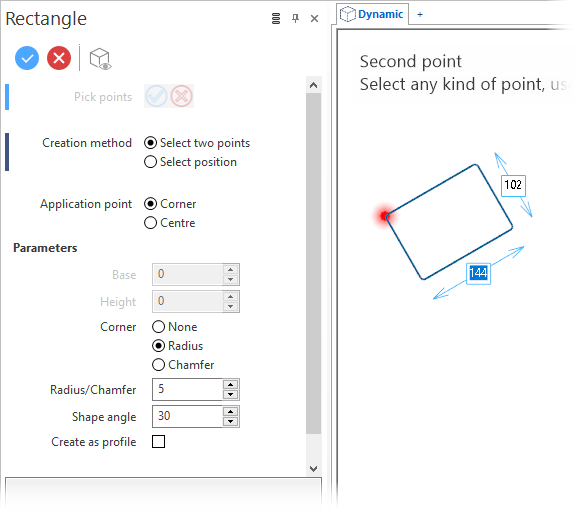Image resolution: width=576 pixels, height=512 pixels.
Task: Confirm the rectangle with the blue checkmark
Action: click(27, 58)
